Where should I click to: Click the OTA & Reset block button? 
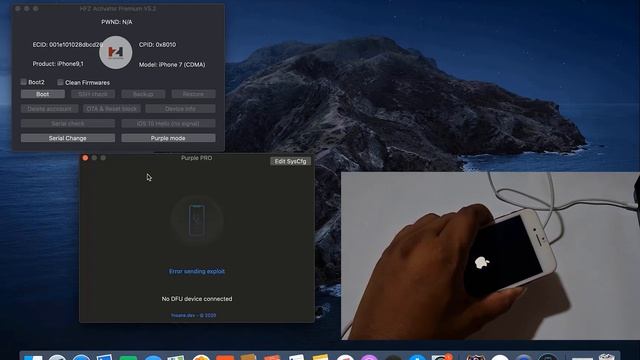click(112, 109)
